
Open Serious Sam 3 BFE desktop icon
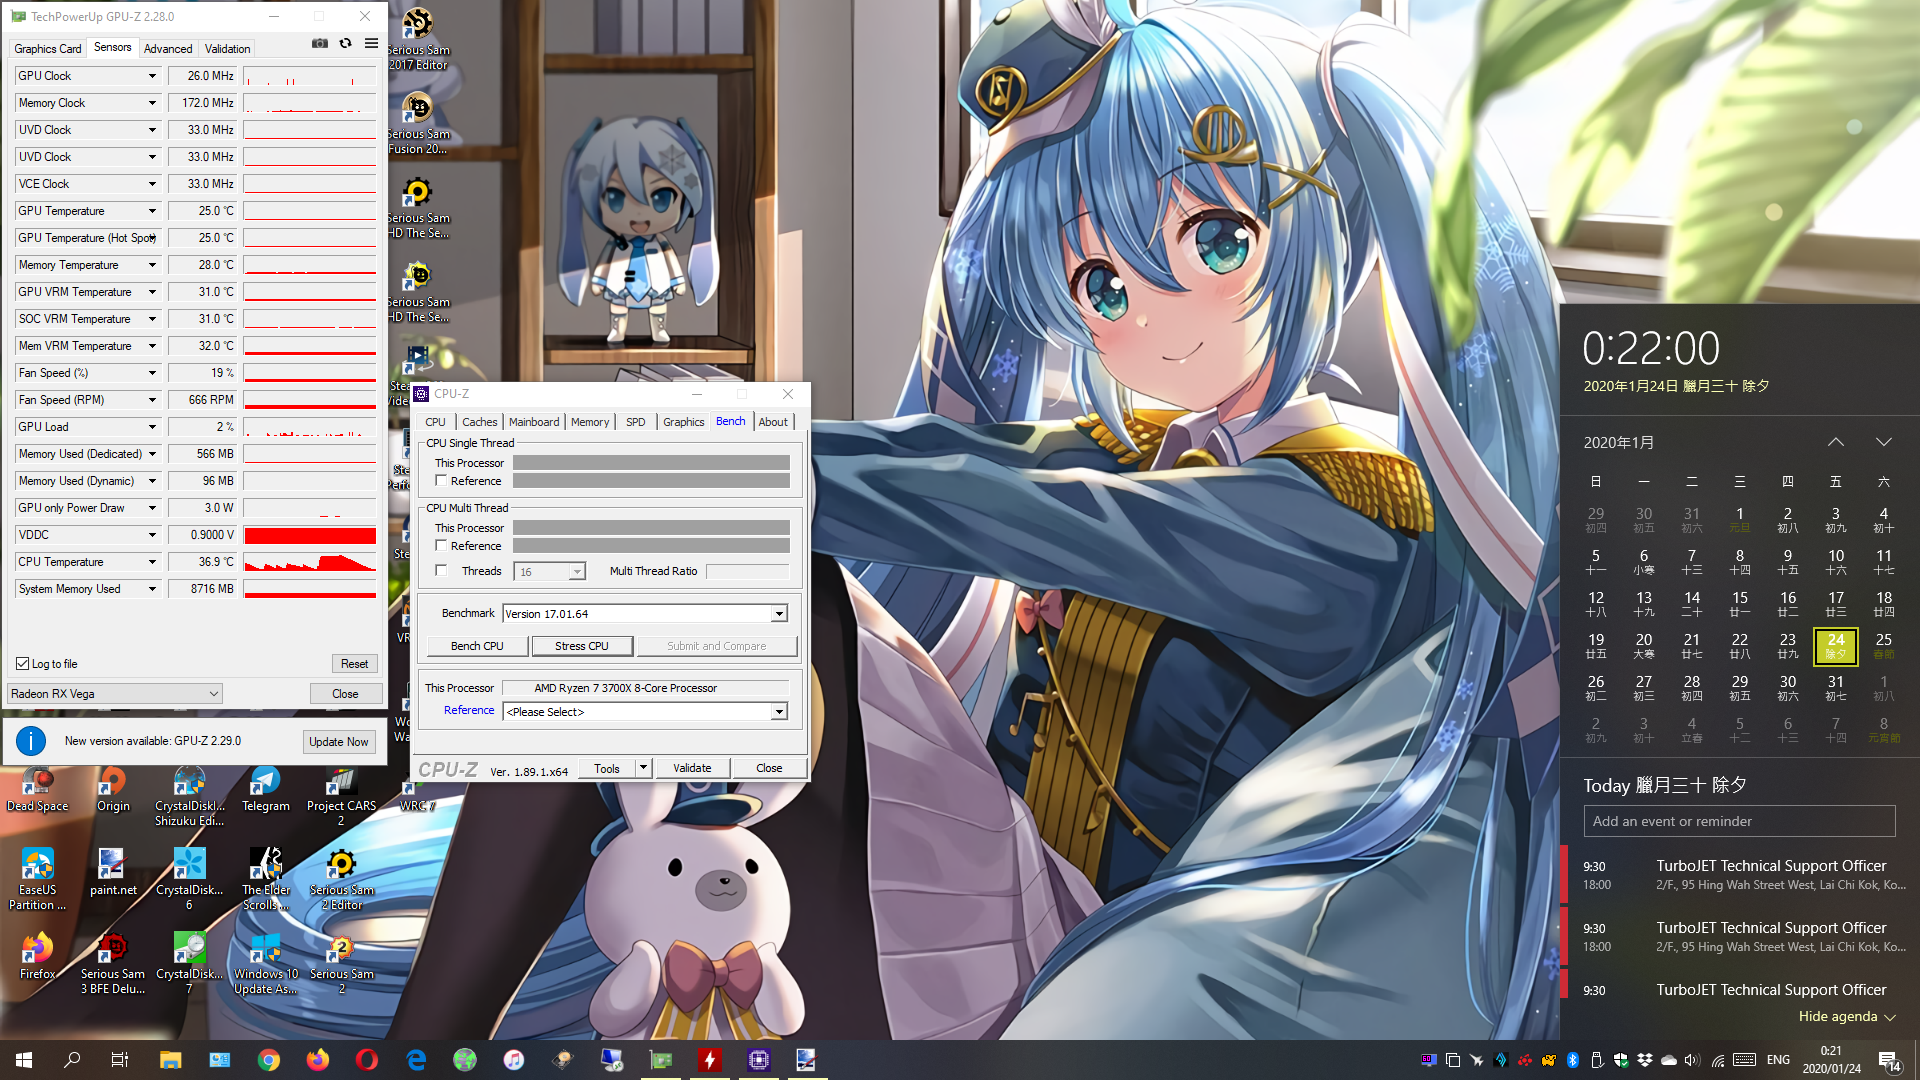tap(113, 964)
